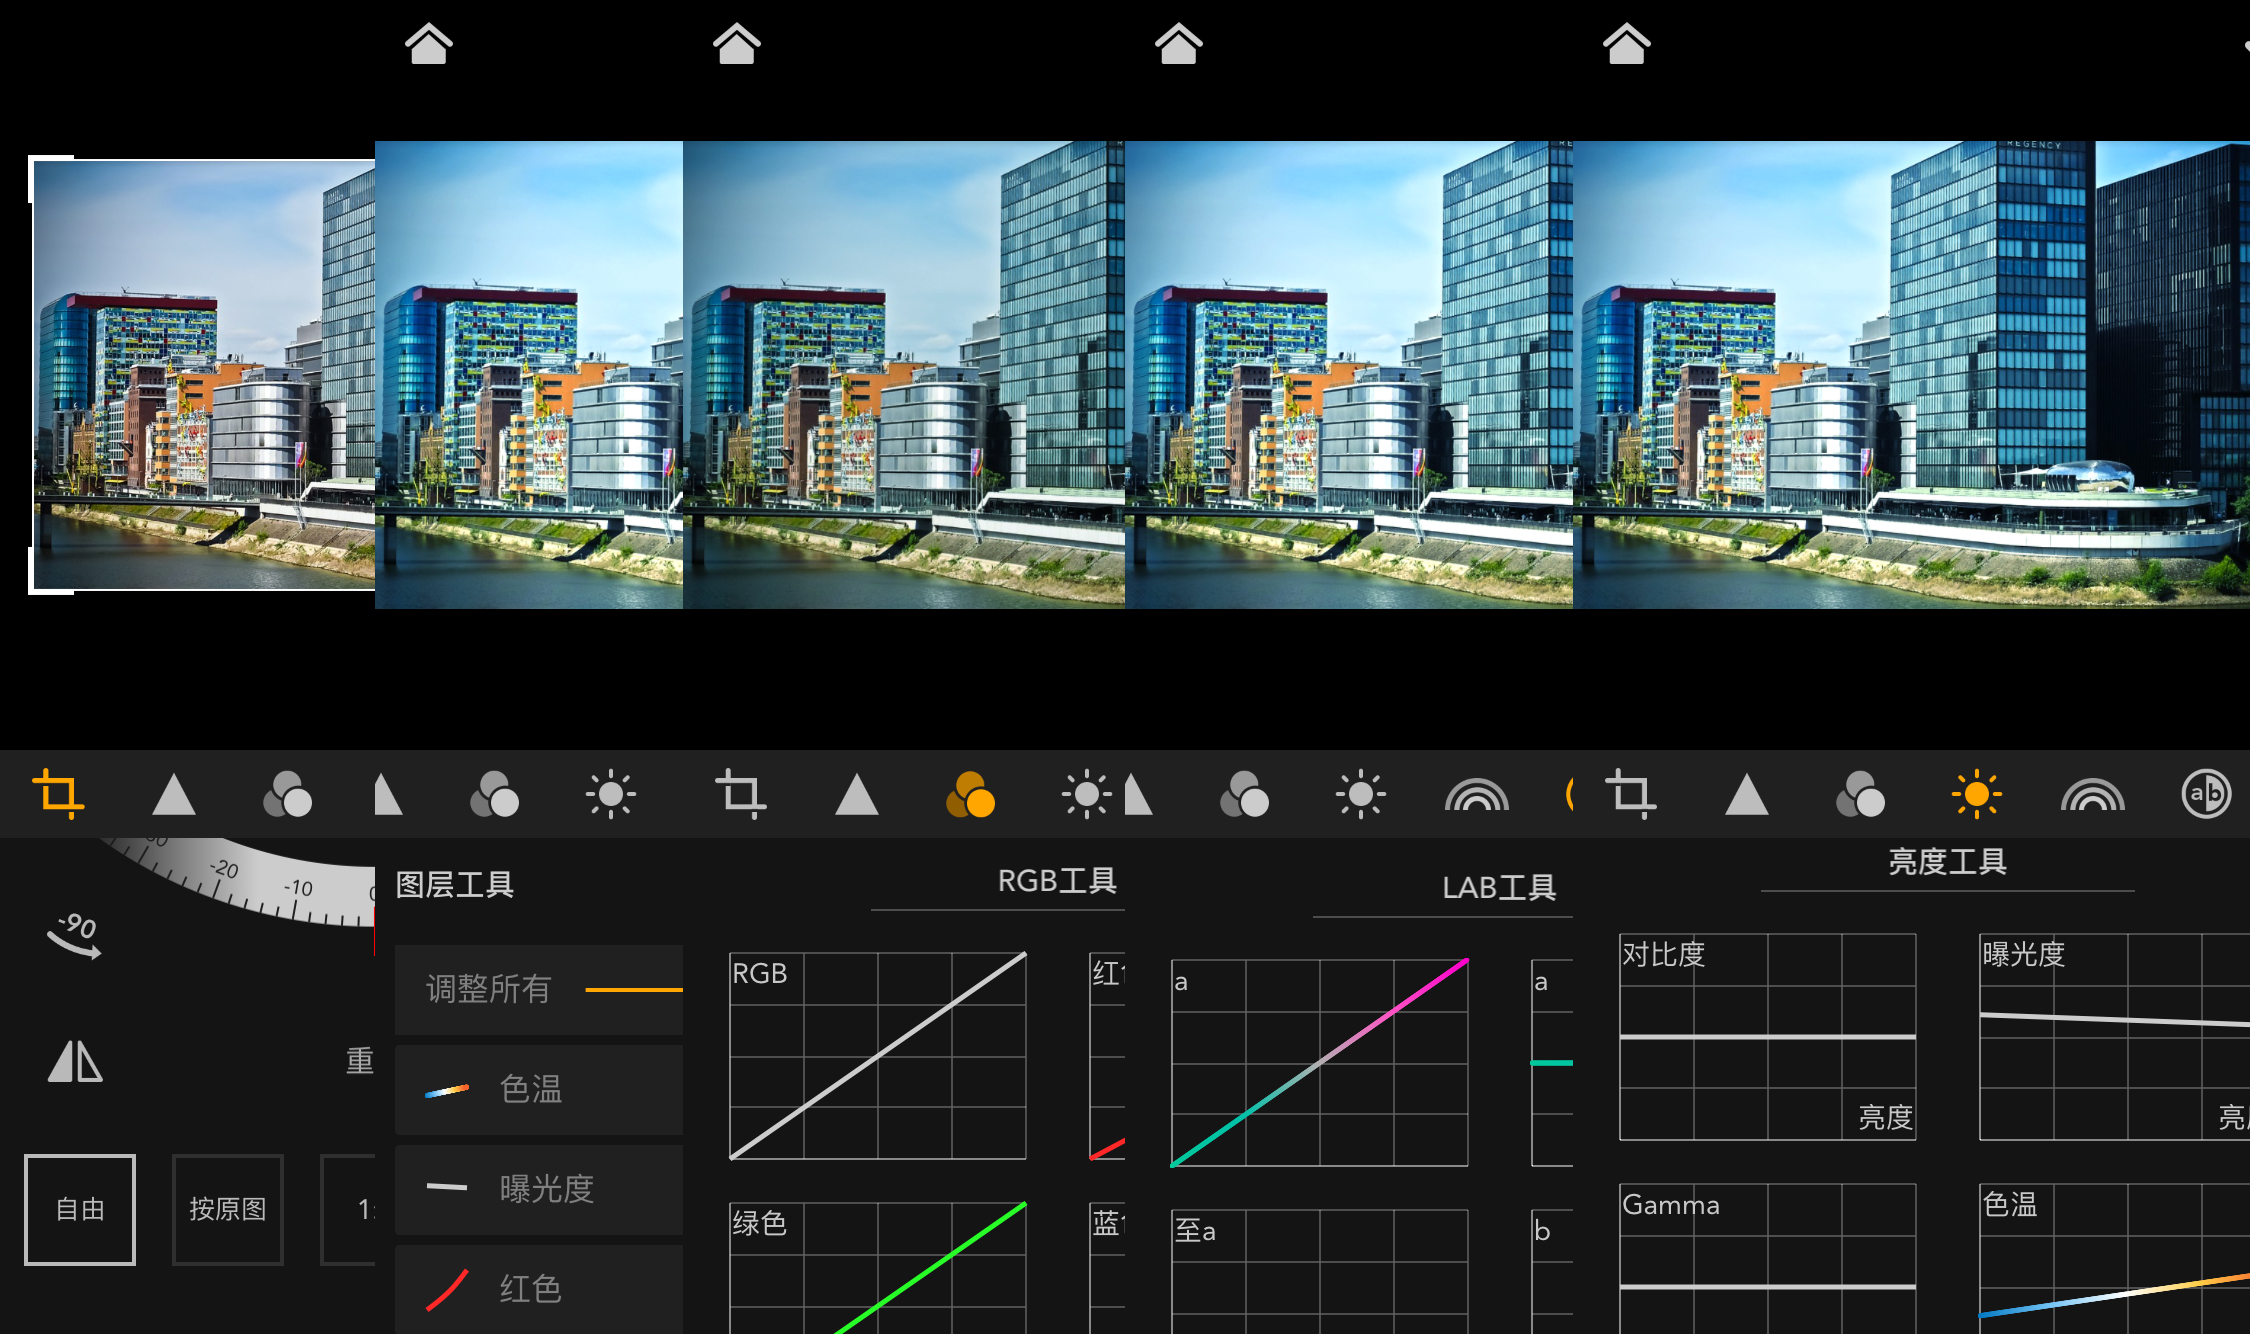
Task: Tap rainbow arcs icon in LAB工具 screen
Action: [x=1477, y=795]
